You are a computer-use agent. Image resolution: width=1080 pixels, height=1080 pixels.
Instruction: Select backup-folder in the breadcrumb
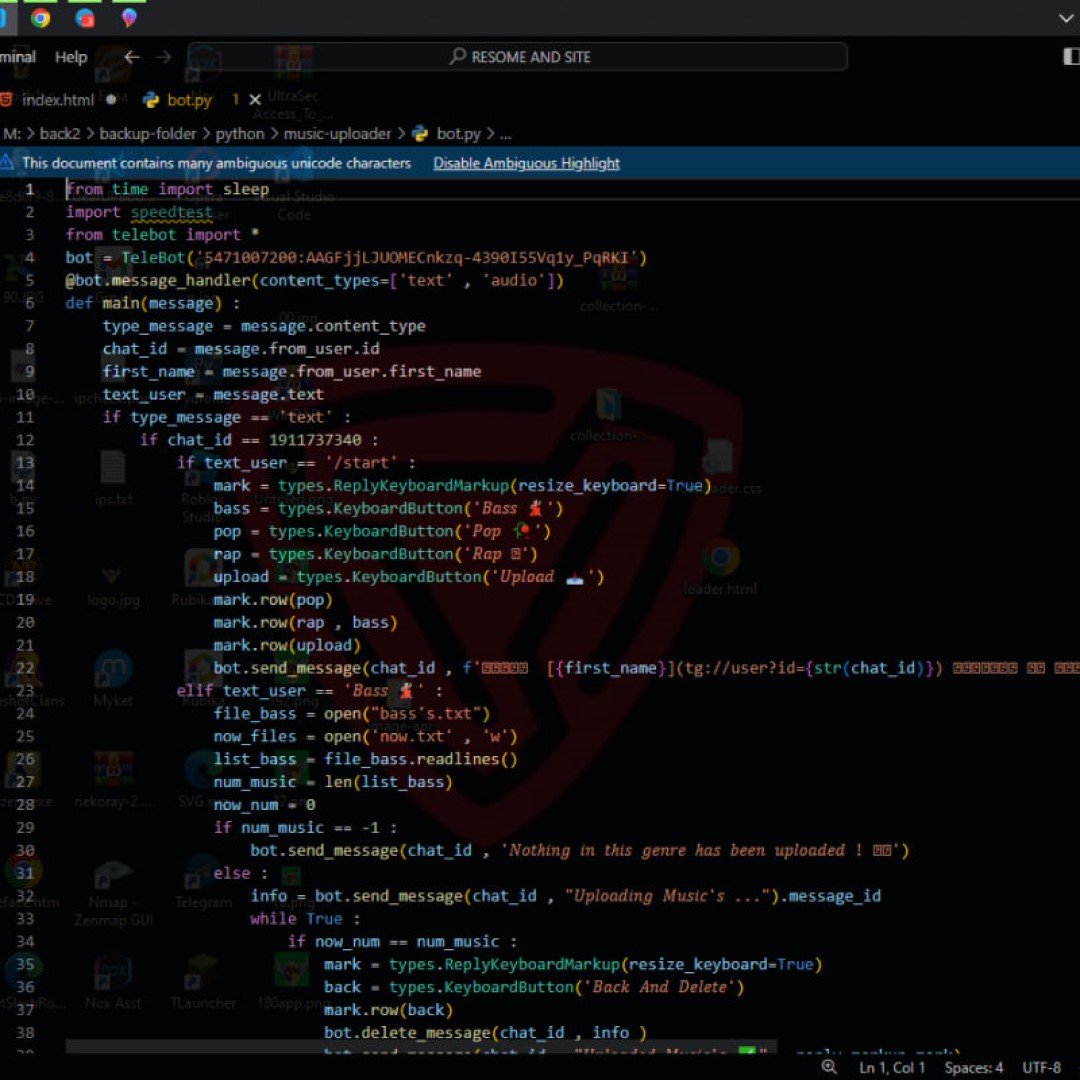pos(147,134)
